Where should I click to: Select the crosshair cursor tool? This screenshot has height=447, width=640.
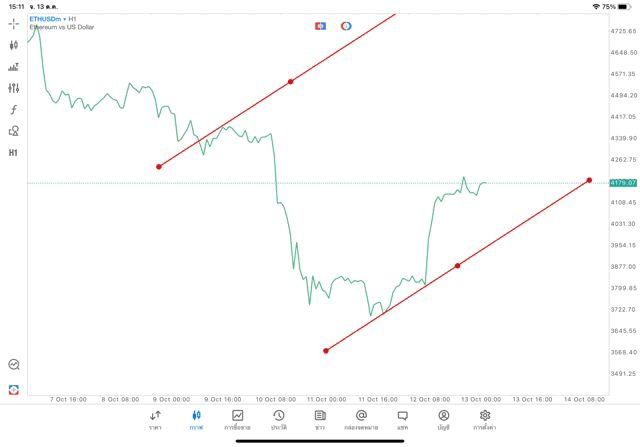(x=14, y=23)
